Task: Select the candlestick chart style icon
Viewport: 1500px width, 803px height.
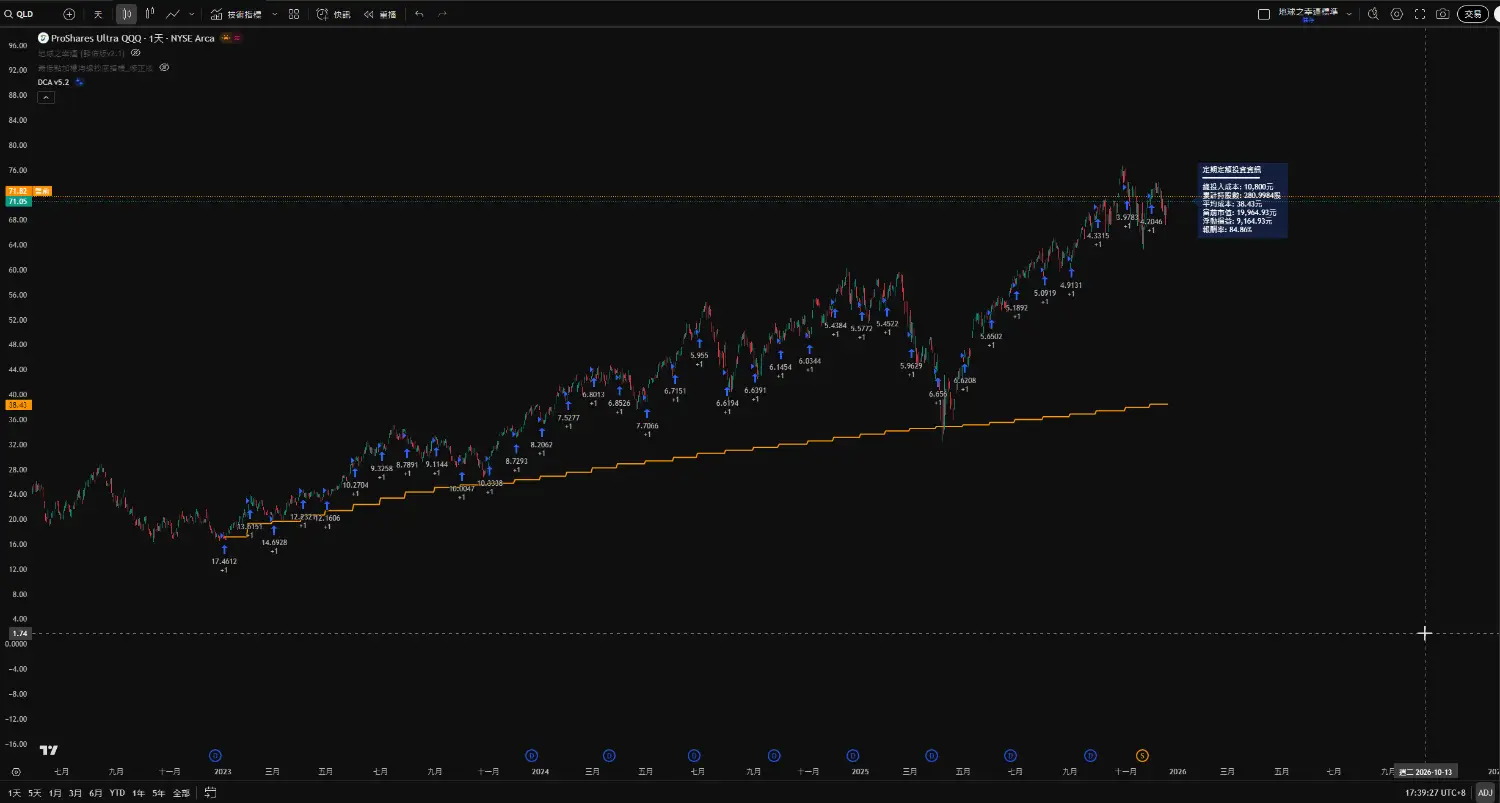Action: pos(126,14)
